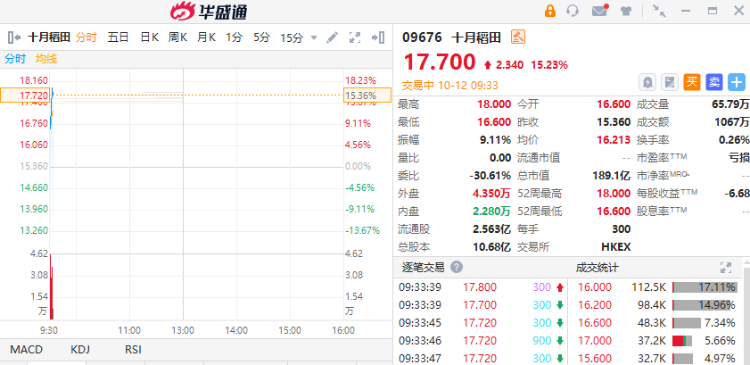Click the 15.36% percent marker label
Viewport: 750px width, 365px height.
pyautogui.click(x=367, y=95)
